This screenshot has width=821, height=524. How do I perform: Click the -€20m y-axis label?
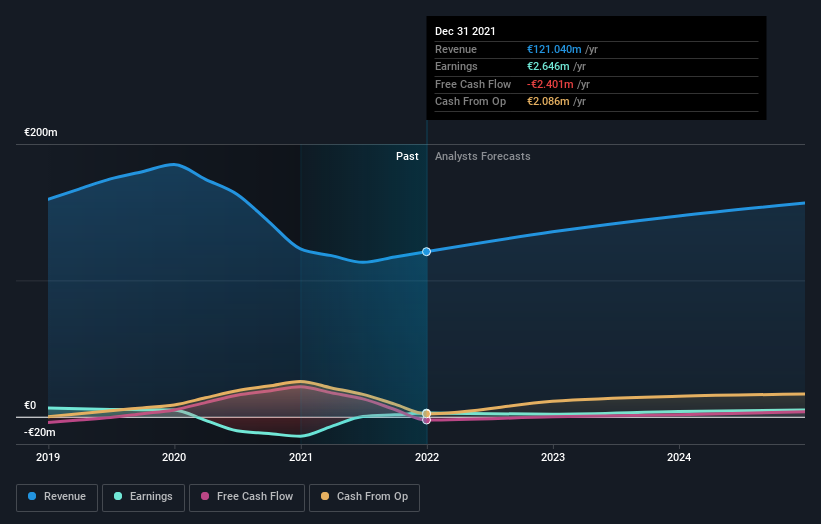click(40, 432)
